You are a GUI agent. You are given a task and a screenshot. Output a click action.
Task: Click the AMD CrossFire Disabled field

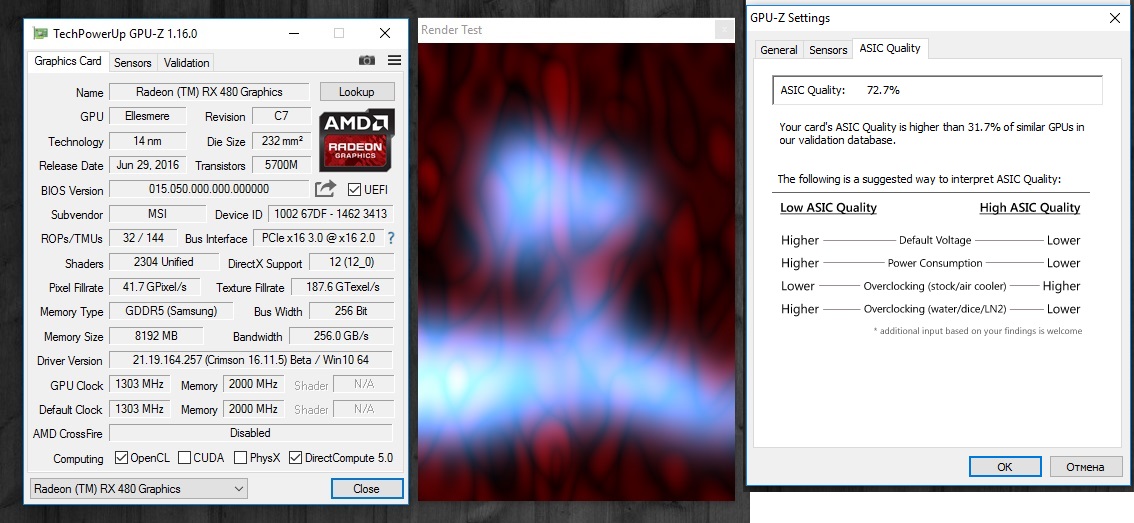tap(251, 433)
